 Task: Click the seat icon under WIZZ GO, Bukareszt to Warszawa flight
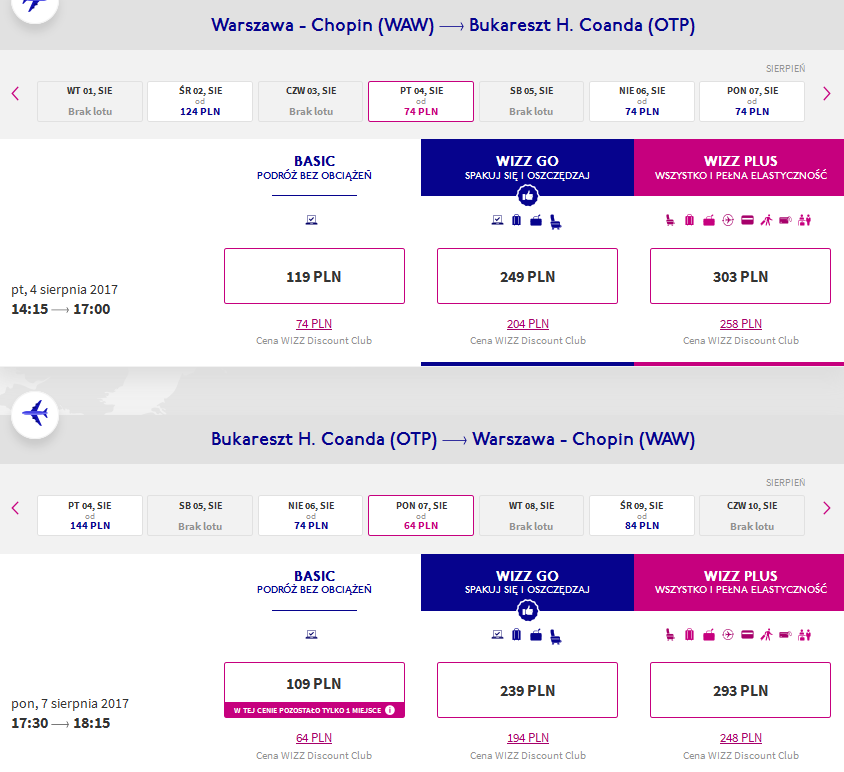tap(555, 636)
